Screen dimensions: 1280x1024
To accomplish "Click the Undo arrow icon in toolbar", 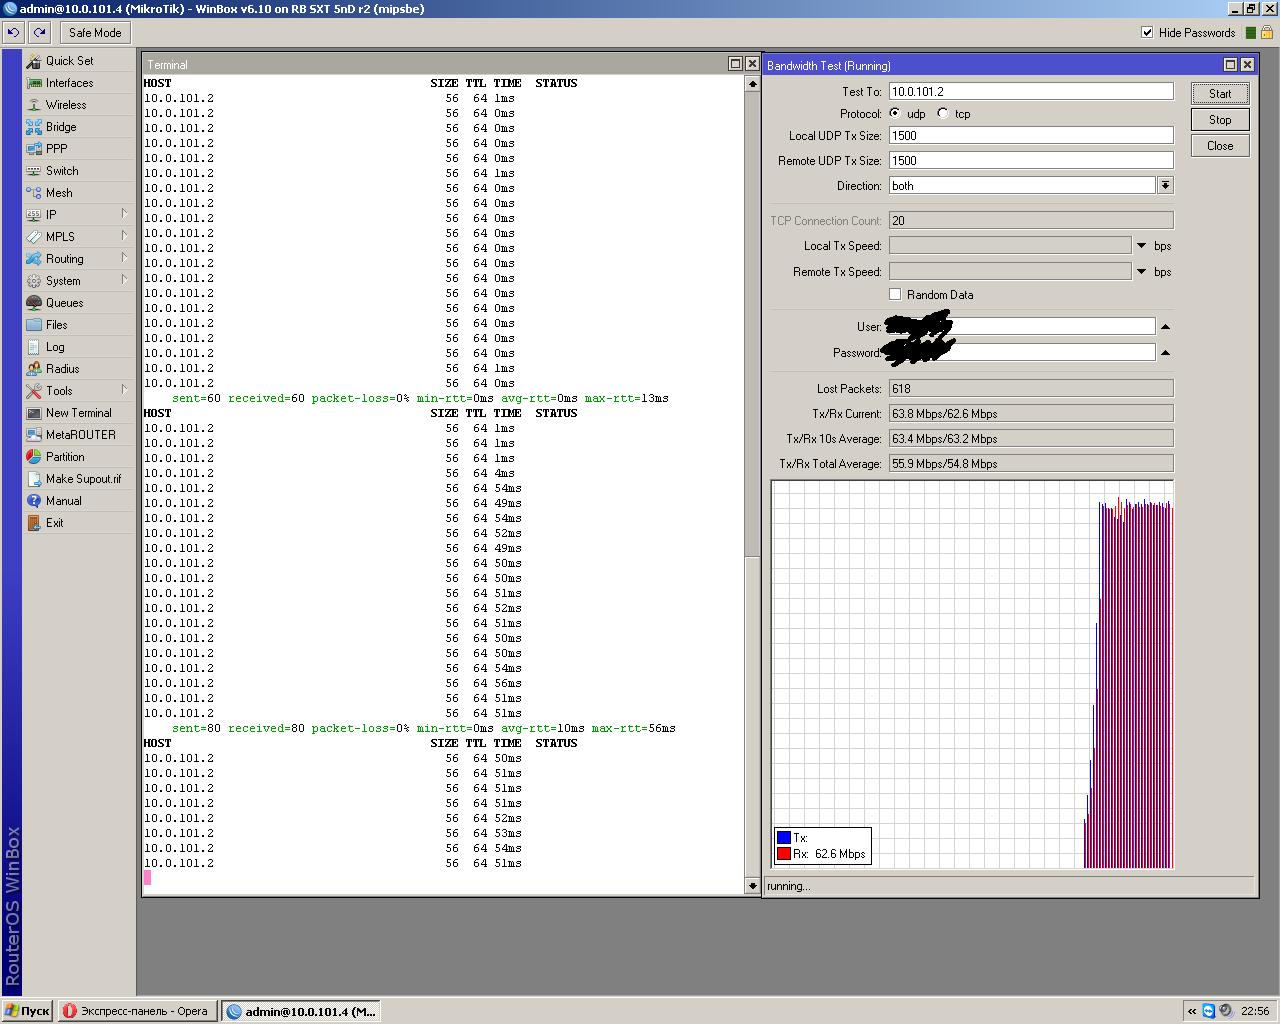I will pyautogui.click(x=13, y=33).
